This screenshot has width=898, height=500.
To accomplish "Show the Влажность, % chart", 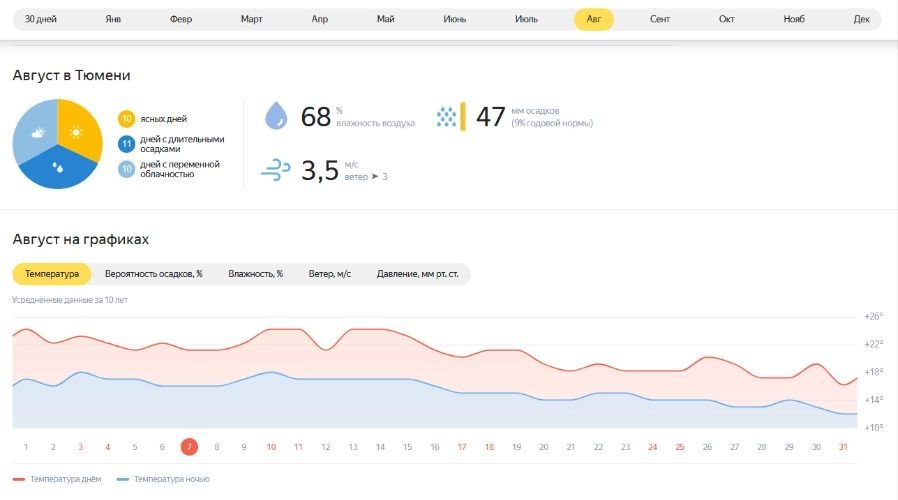I will 255,274.
